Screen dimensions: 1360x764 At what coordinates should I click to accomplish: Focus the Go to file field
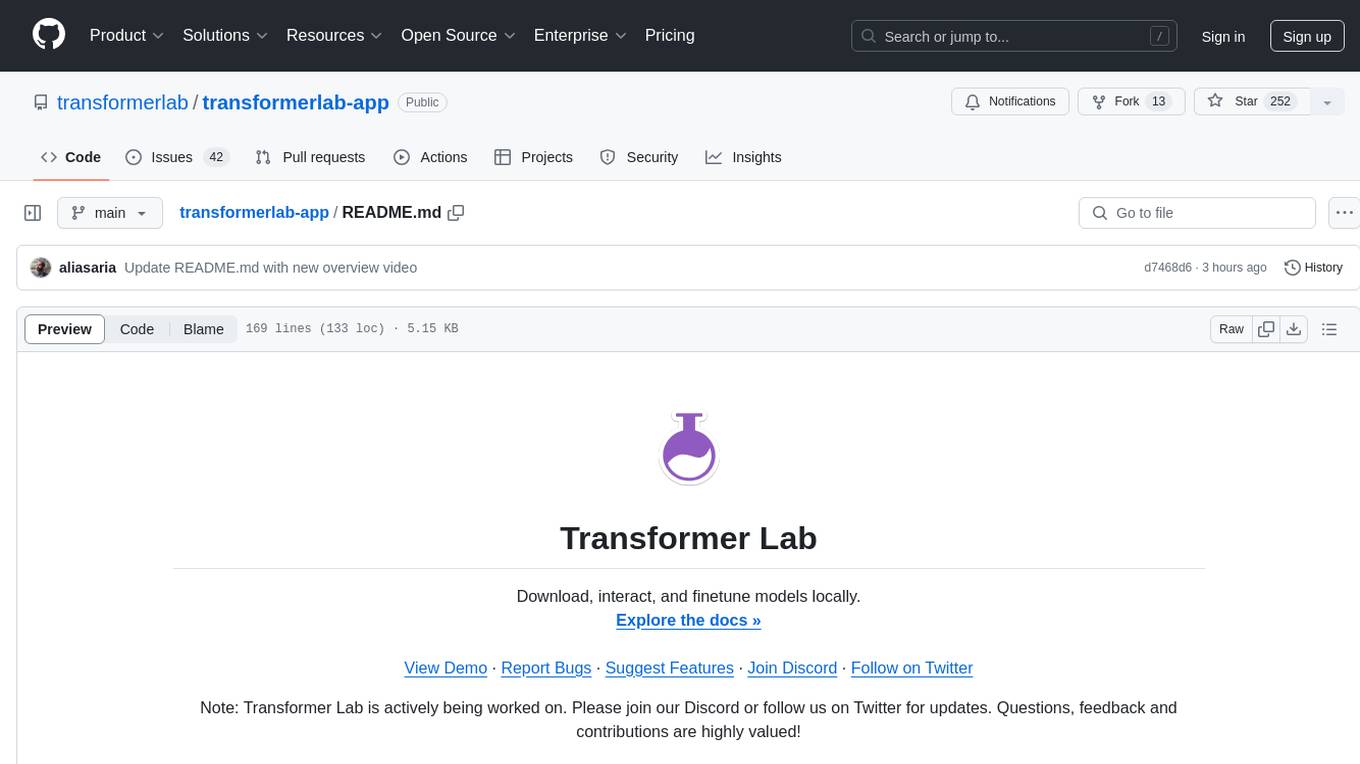pyautogui.click(x=1197, y=213)
